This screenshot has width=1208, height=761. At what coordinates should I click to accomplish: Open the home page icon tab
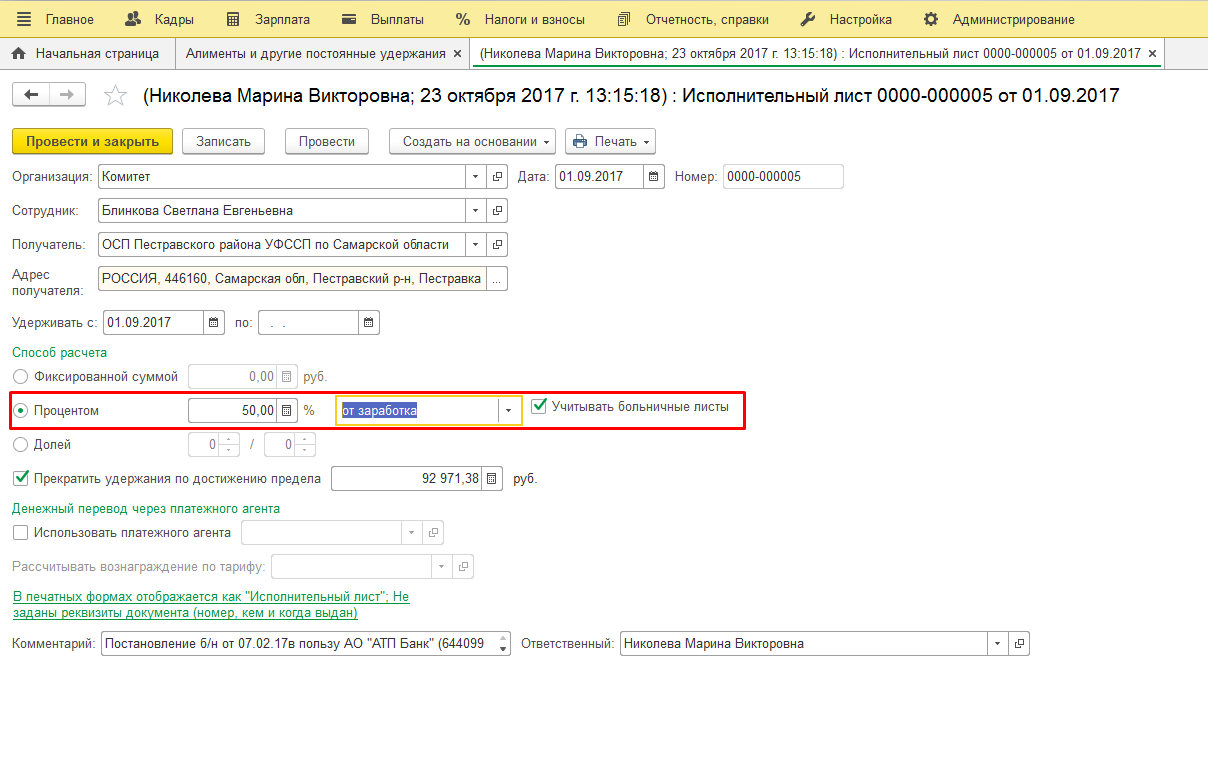coord(18,53)
